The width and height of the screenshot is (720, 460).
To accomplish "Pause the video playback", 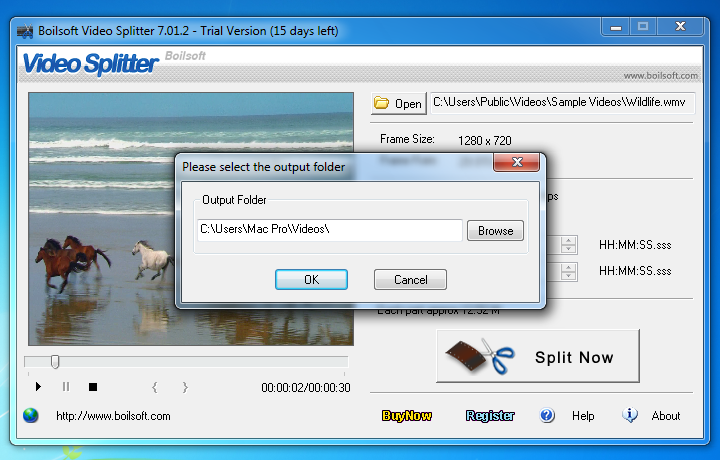I will 66,387.
